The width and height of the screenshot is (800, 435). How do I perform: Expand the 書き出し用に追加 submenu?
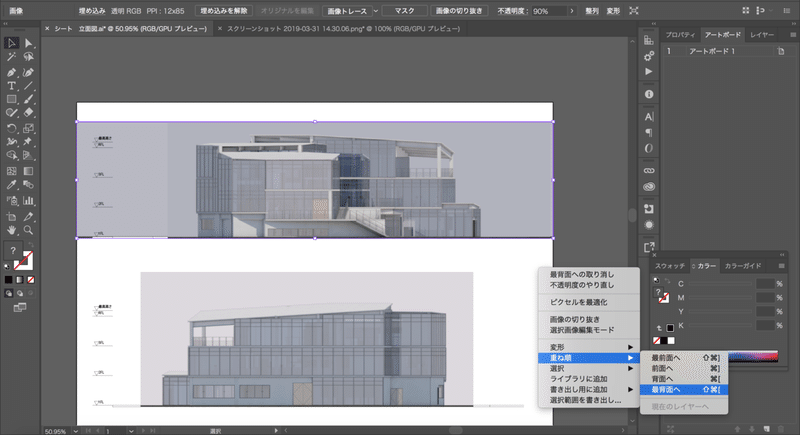click(589, 390)
